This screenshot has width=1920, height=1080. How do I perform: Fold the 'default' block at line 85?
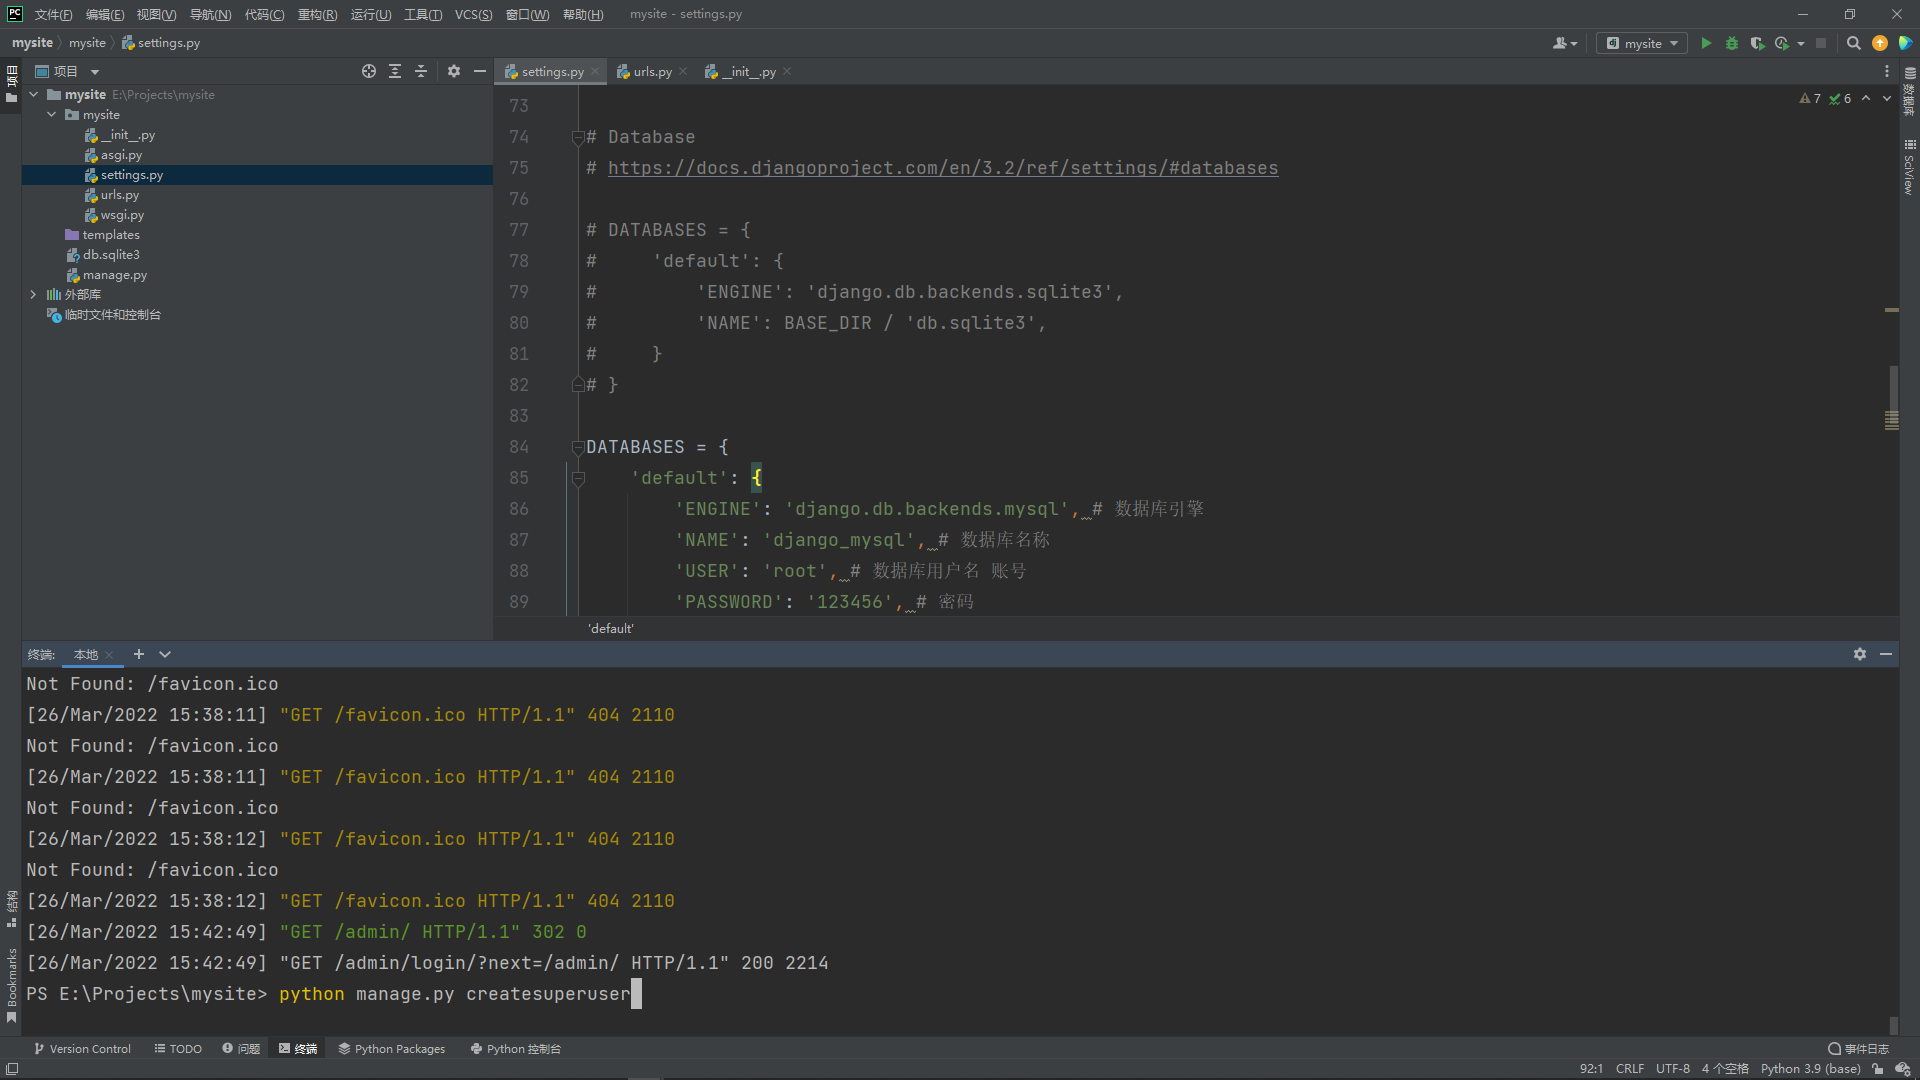578,478
